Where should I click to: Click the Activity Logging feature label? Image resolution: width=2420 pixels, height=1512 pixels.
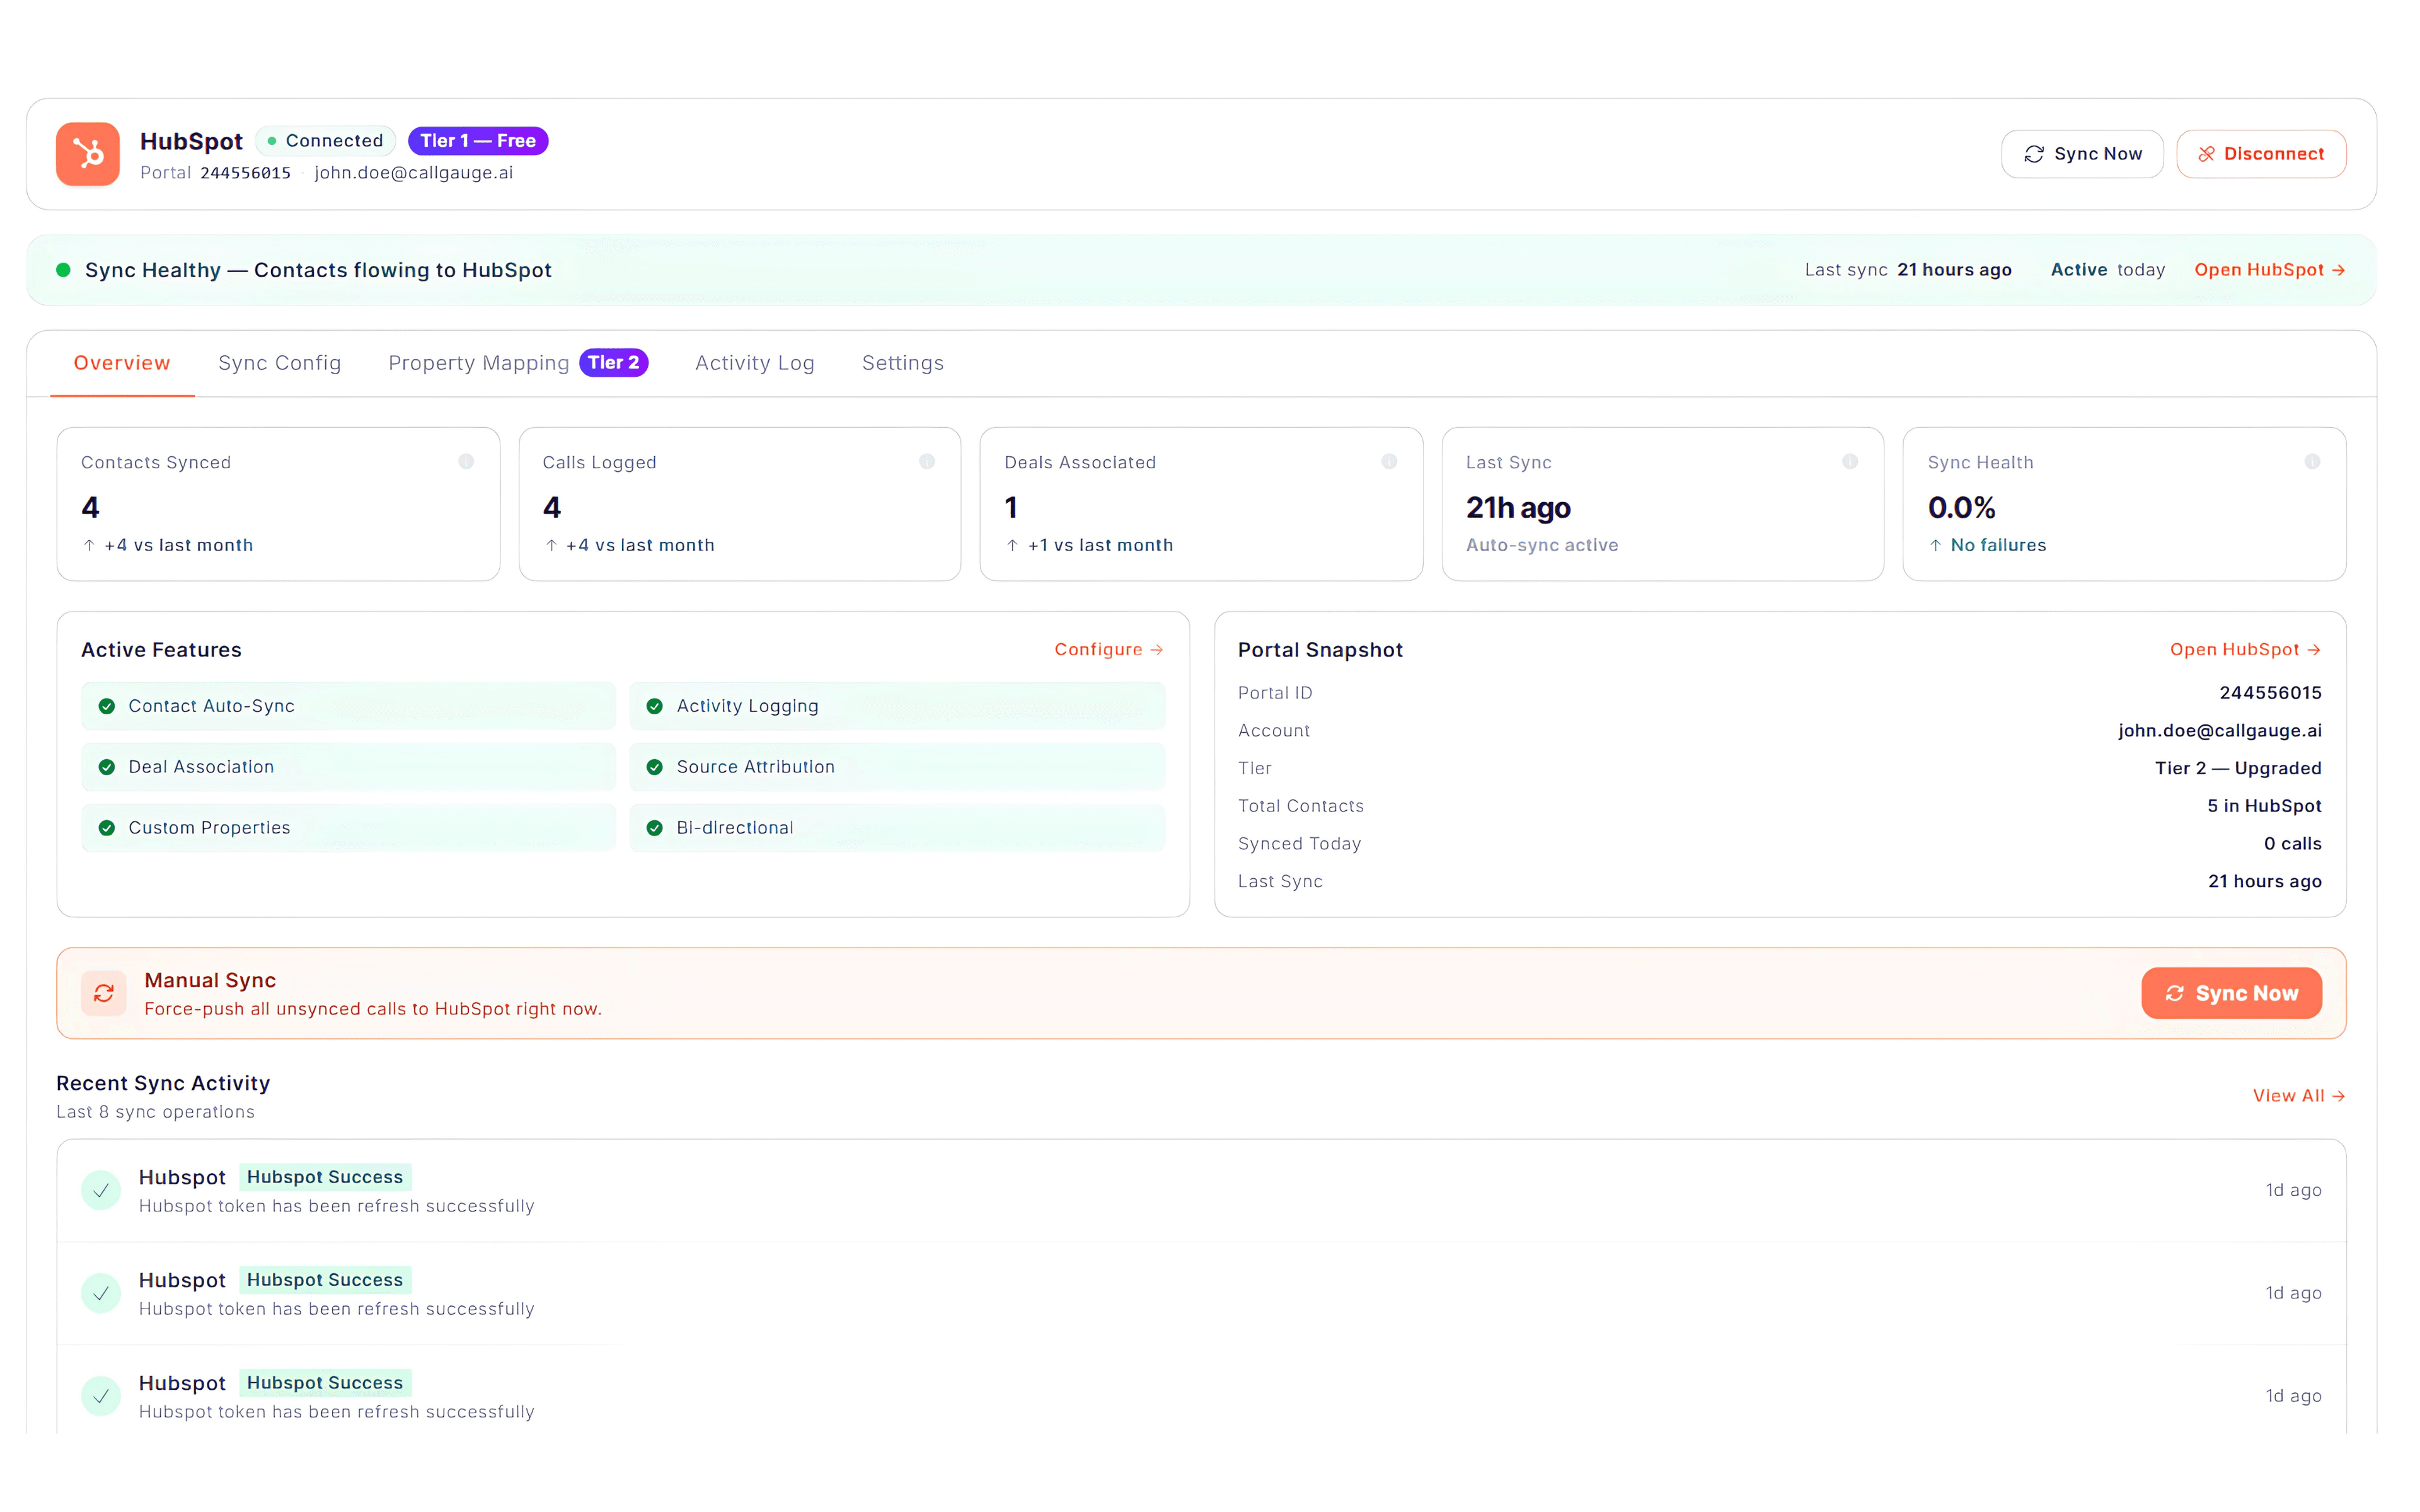tap(747, 706)
